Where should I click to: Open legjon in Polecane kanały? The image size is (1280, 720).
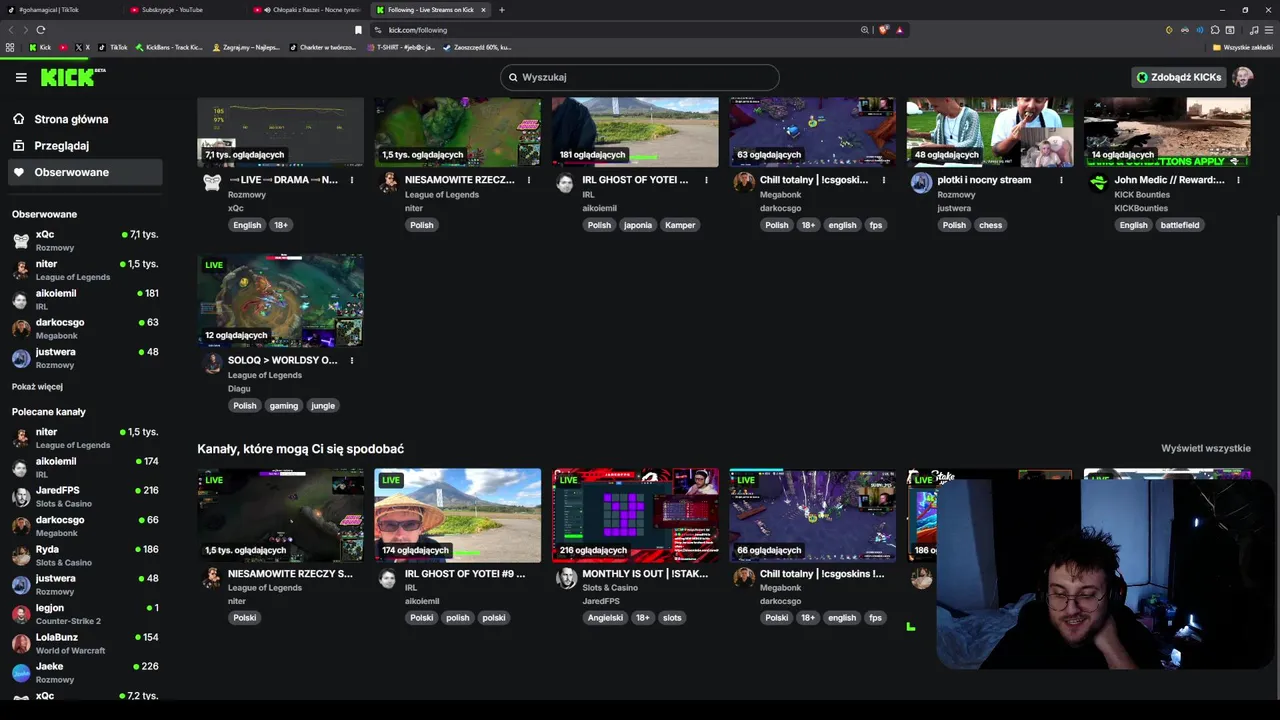85,614
